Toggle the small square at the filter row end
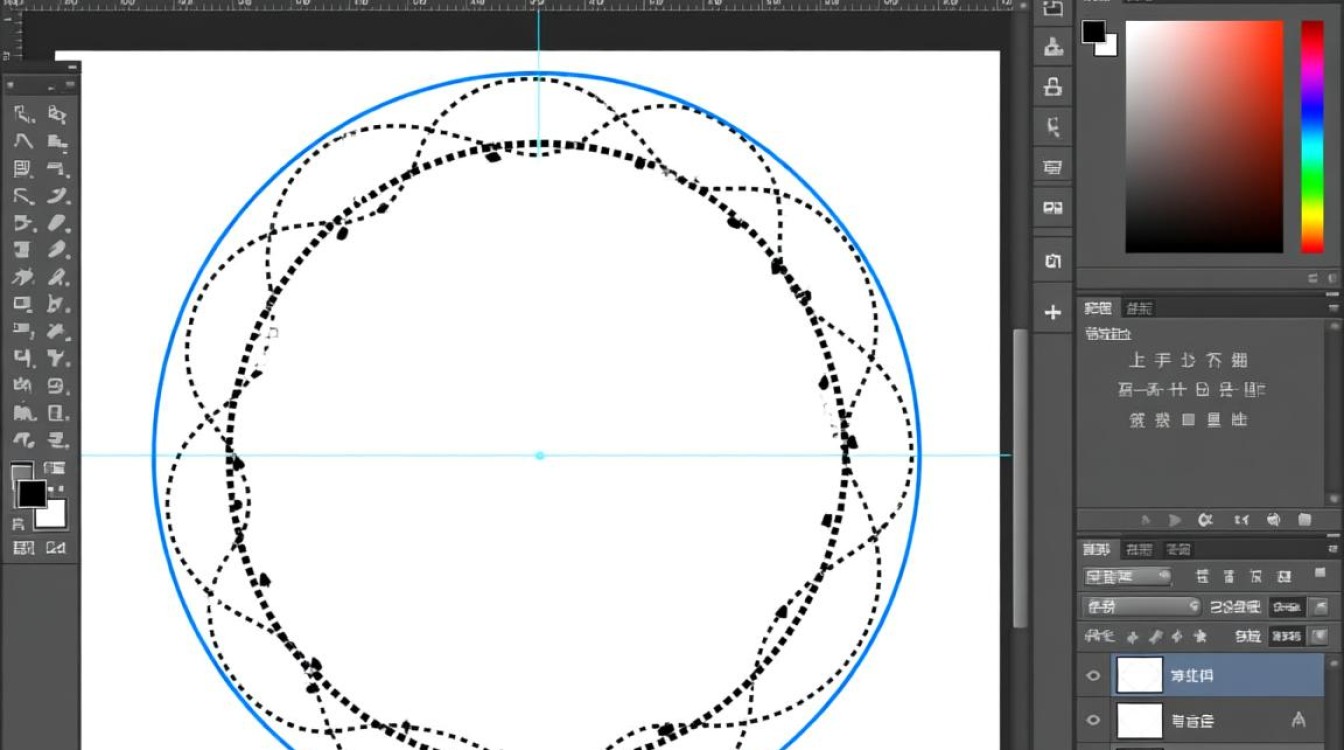The height and width of the screenshot is (750, 1344). (1320, 574)
